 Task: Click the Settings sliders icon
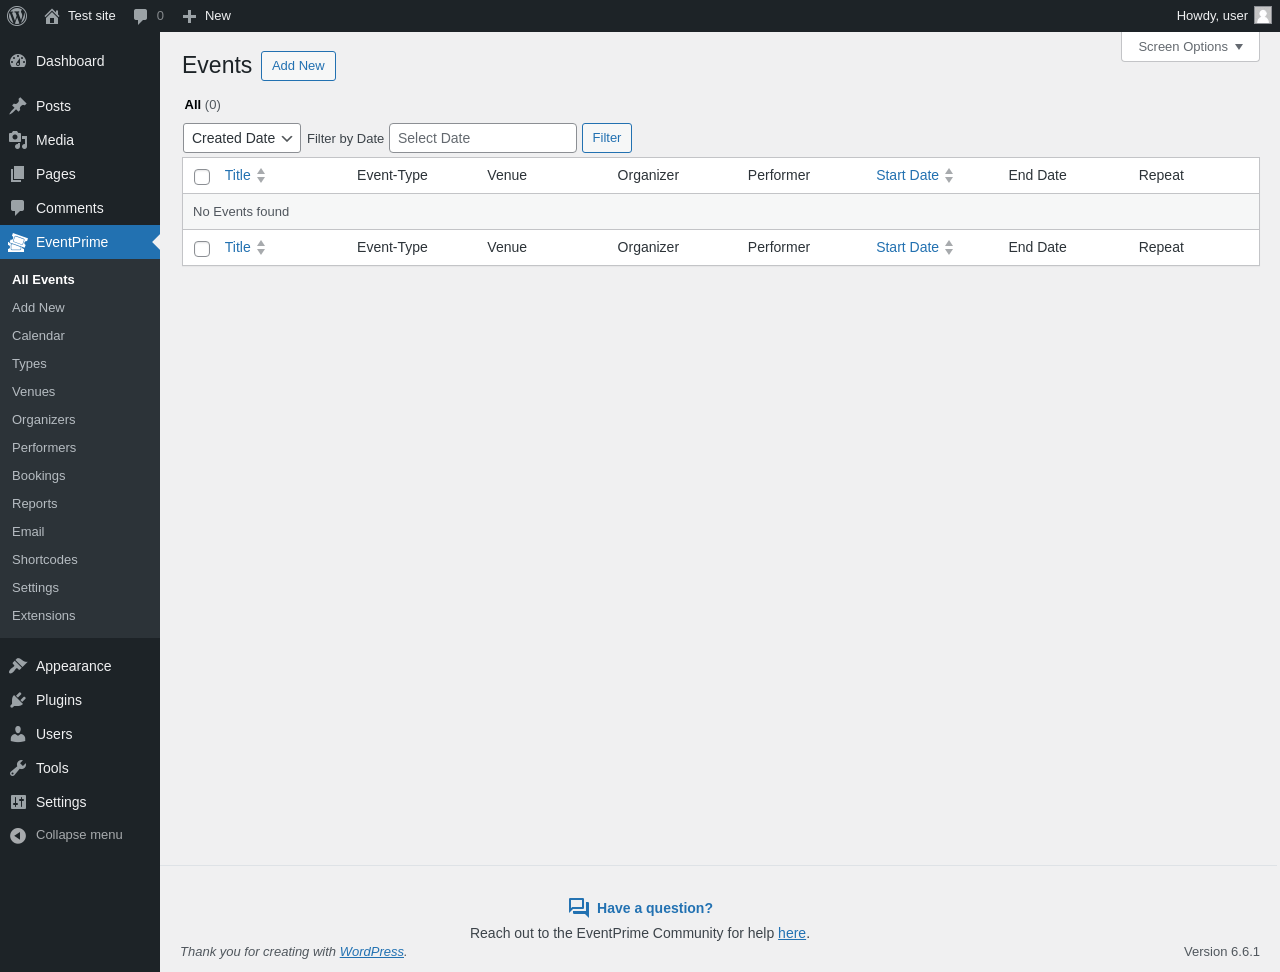[x=18, y=802]
